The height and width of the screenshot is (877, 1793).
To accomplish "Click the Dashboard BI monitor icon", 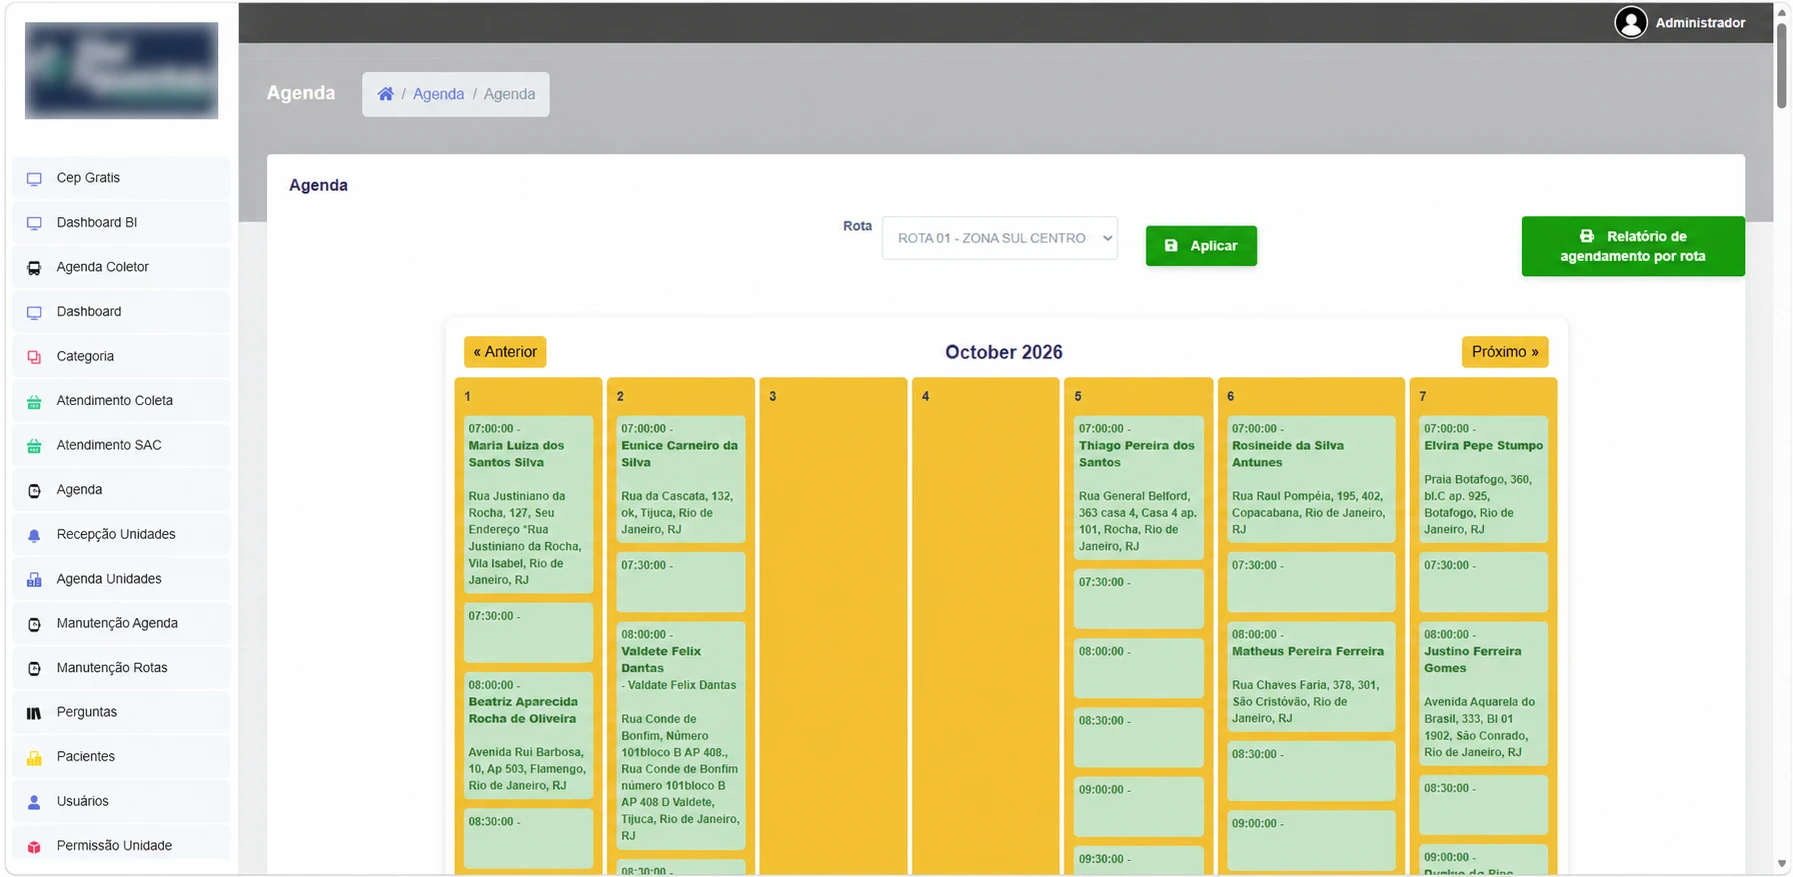I will (x=34, y=223).
